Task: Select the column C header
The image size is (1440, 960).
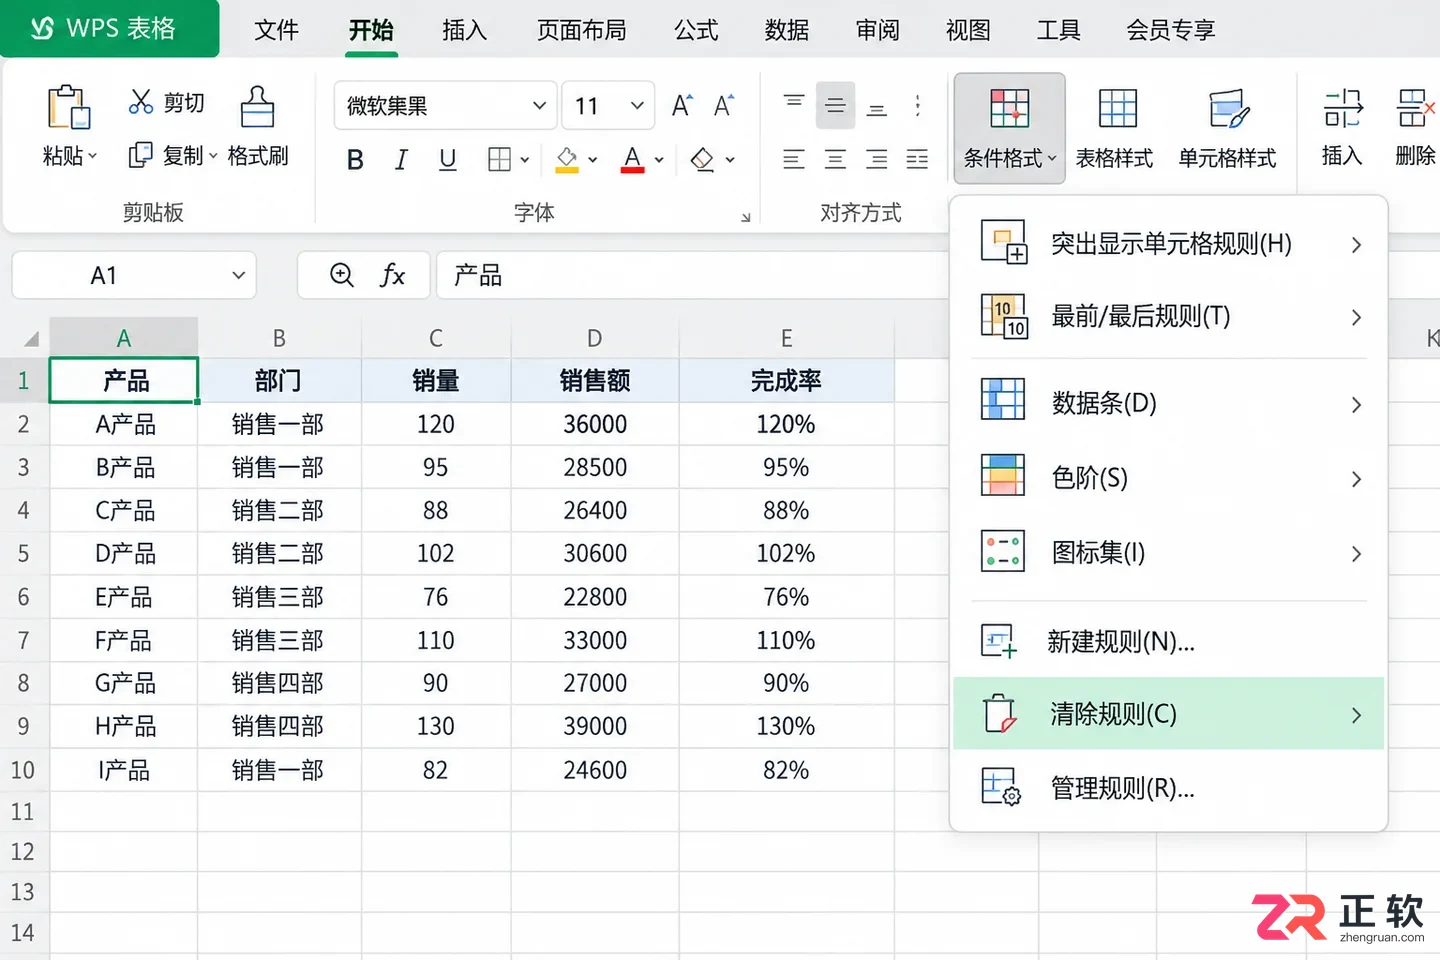Action: coord(436,338)
